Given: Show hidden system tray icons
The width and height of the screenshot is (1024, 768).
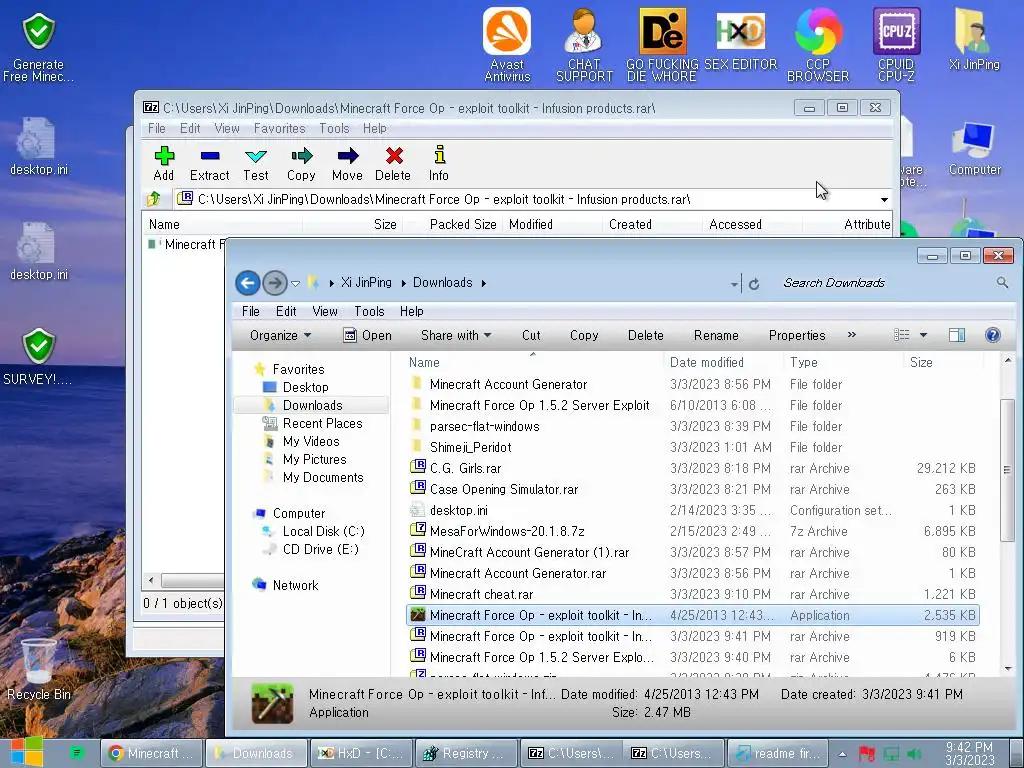Looking at the screenshot, I should pos(842,754).
